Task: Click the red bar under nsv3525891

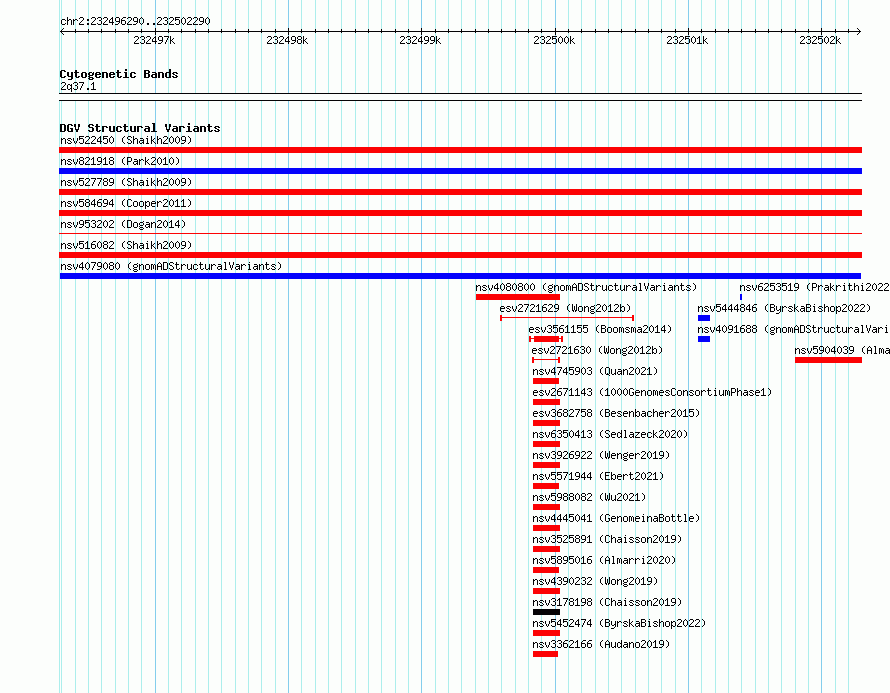Action: coord(547,549)
